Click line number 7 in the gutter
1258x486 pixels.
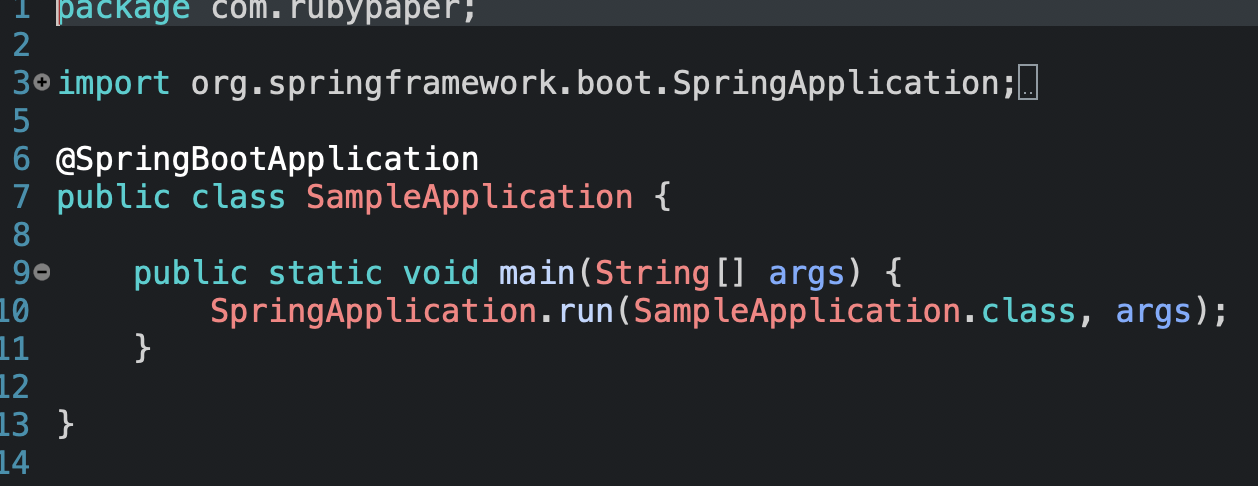(22, 198)
